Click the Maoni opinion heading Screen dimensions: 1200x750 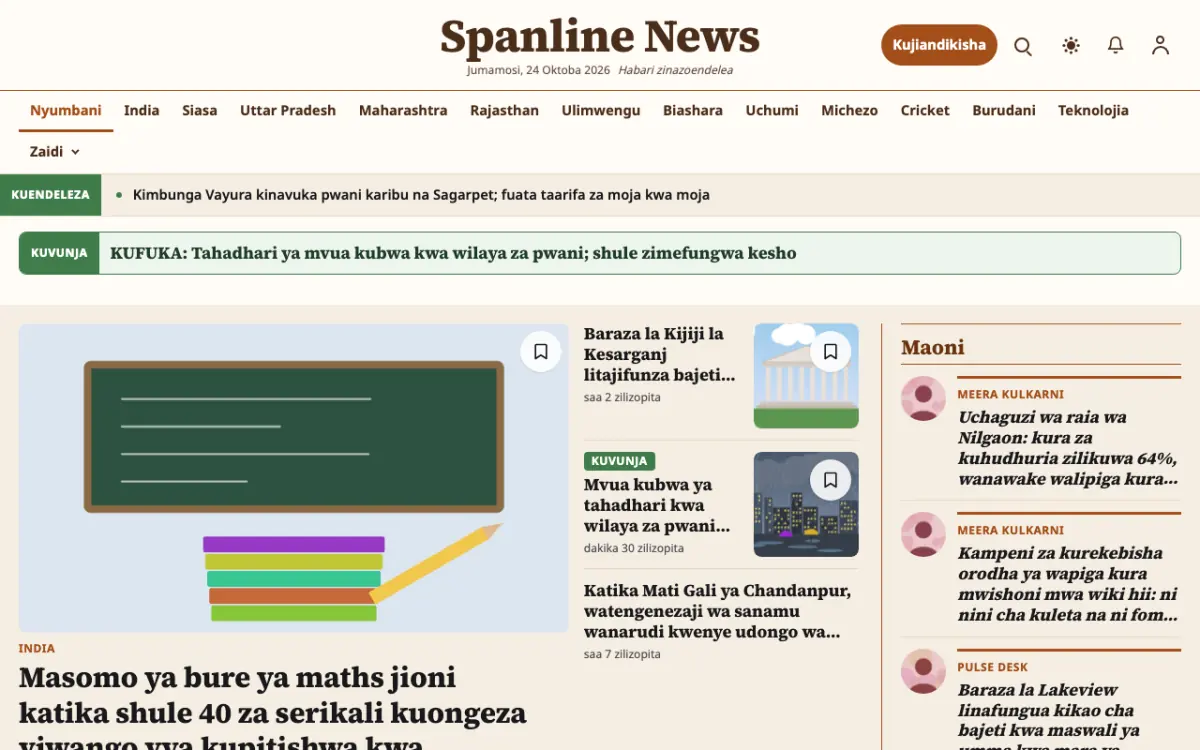tap(933, 348)
